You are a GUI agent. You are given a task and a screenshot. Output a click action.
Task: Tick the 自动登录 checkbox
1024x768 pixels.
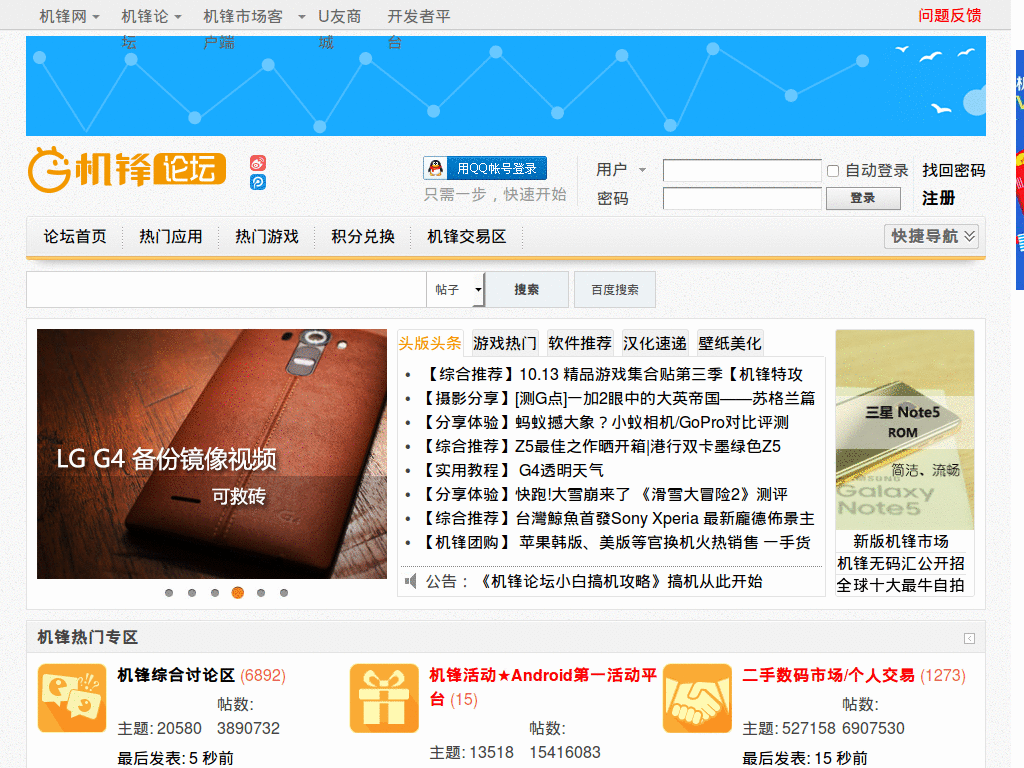[x=833, y=171]
